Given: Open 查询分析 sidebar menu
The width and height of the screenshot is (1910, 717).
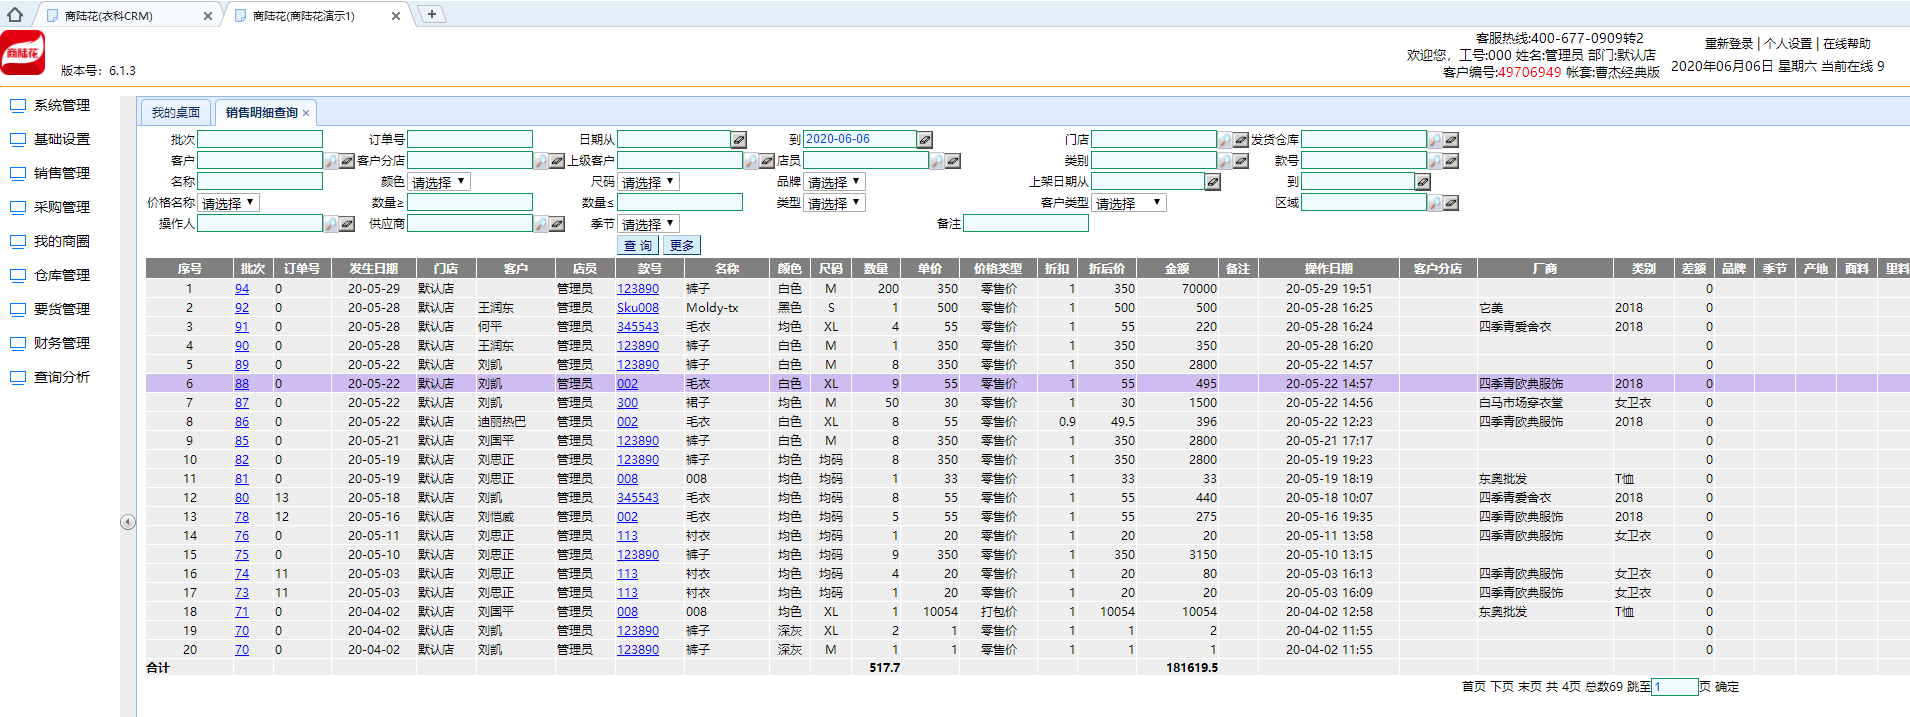Looking at the screenshot, I should point(62,377).
